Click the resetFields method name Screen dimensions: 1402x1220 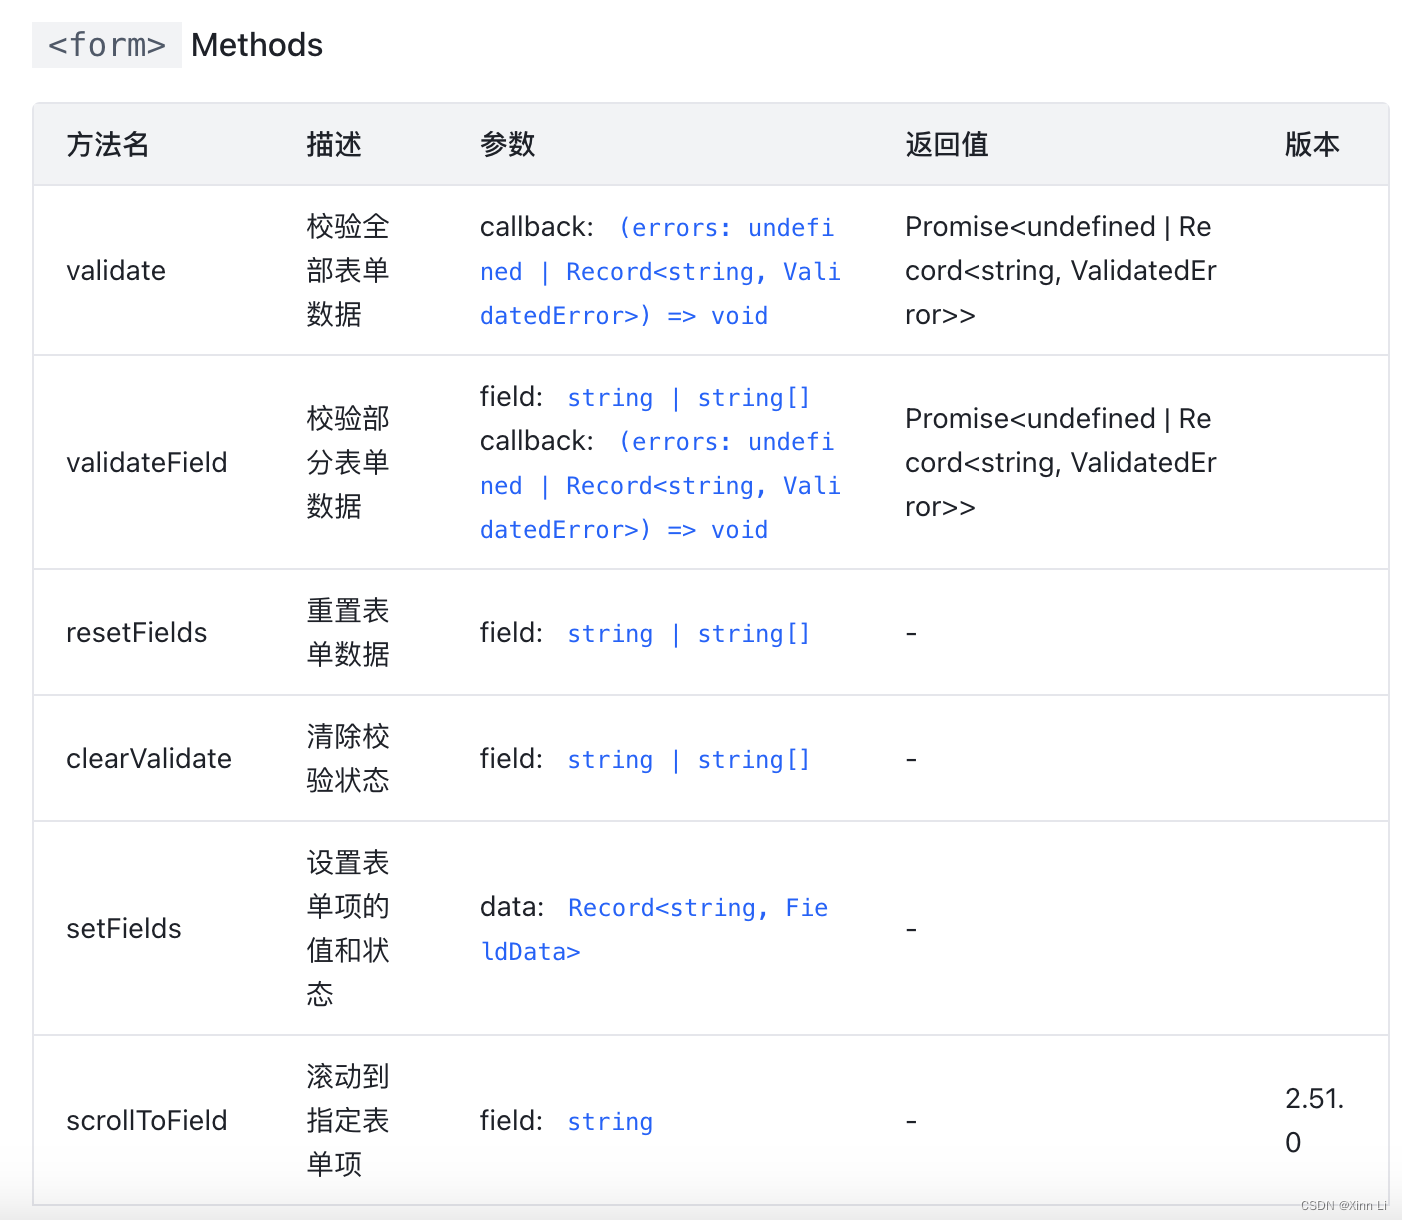(x=137, y=632)
